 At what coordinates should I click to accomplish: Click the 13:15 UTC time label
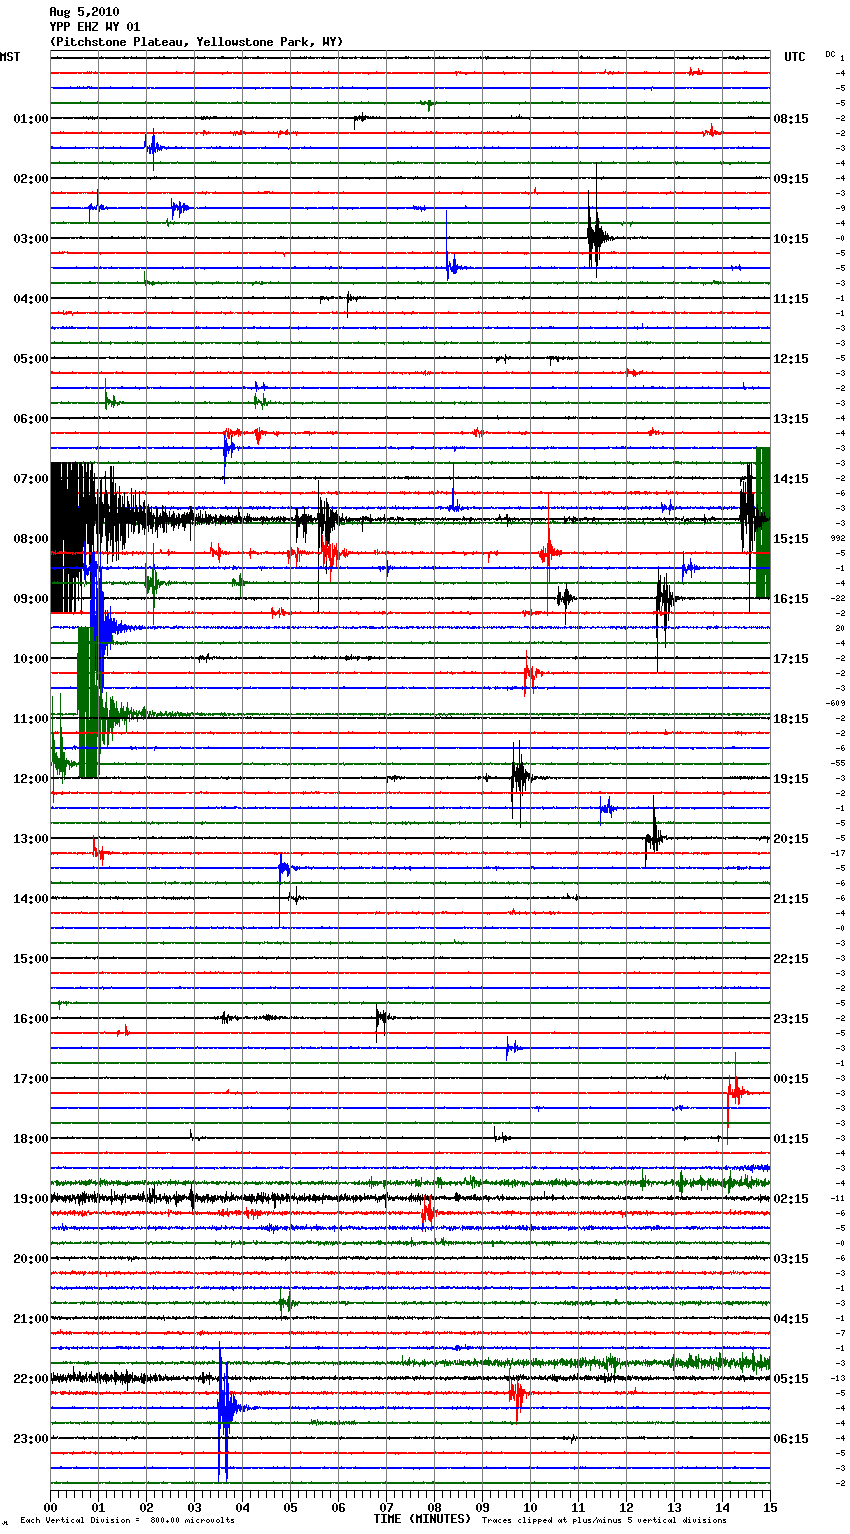pos(791,419)
